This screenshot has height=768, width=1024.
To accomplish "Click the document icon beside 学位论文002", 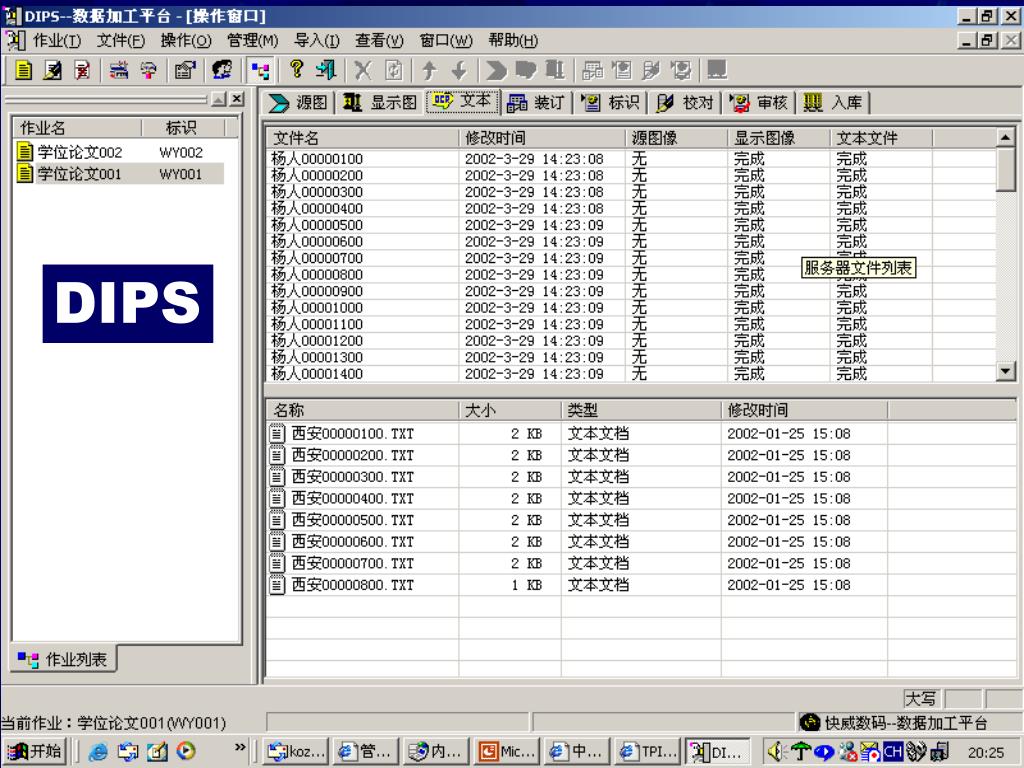I will pyautogui.click(x=25, y=152).
